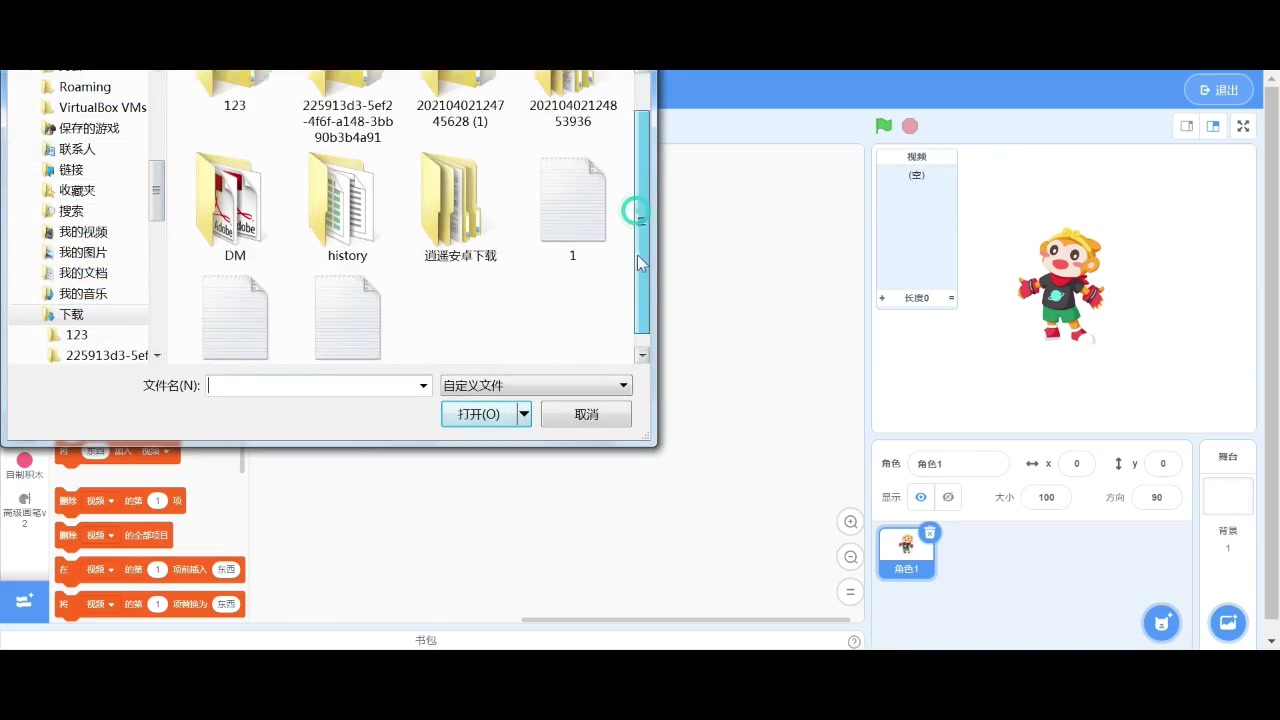Click the 取消 cancel button
The height and width of the screenshot is (720, 1280).
point(585,413)
